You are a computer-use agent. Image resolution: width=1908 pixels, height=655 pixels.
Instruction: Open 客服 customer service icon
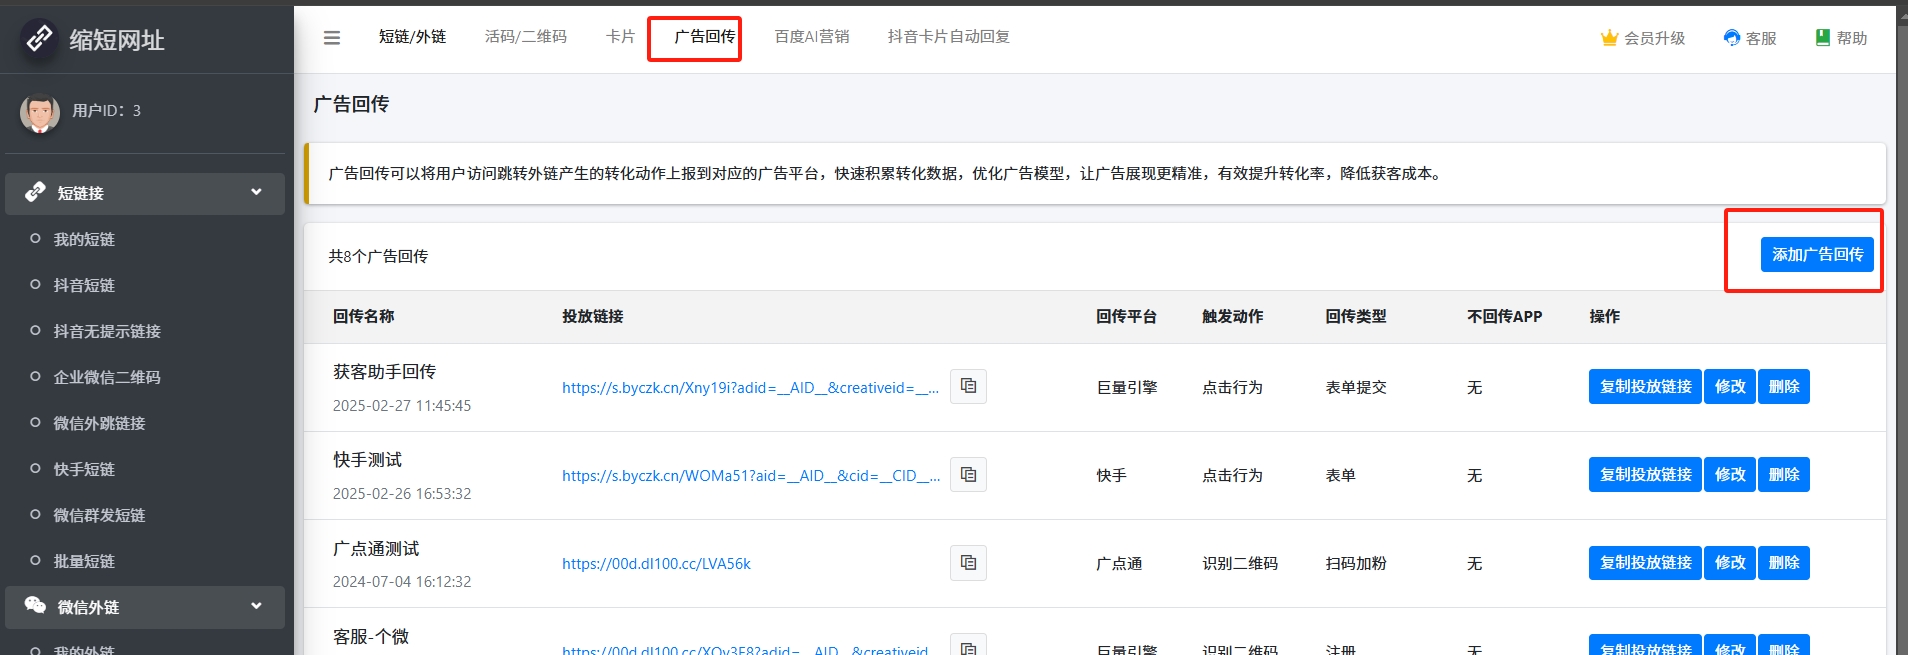click(x=1732, y=38)
